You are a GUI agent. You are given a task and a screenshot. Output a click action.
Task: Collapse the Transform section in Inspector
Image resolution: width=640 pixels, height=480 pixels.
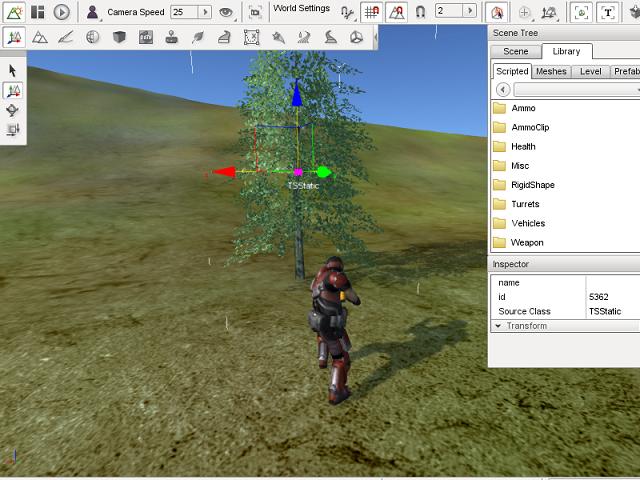click(498, 326)
